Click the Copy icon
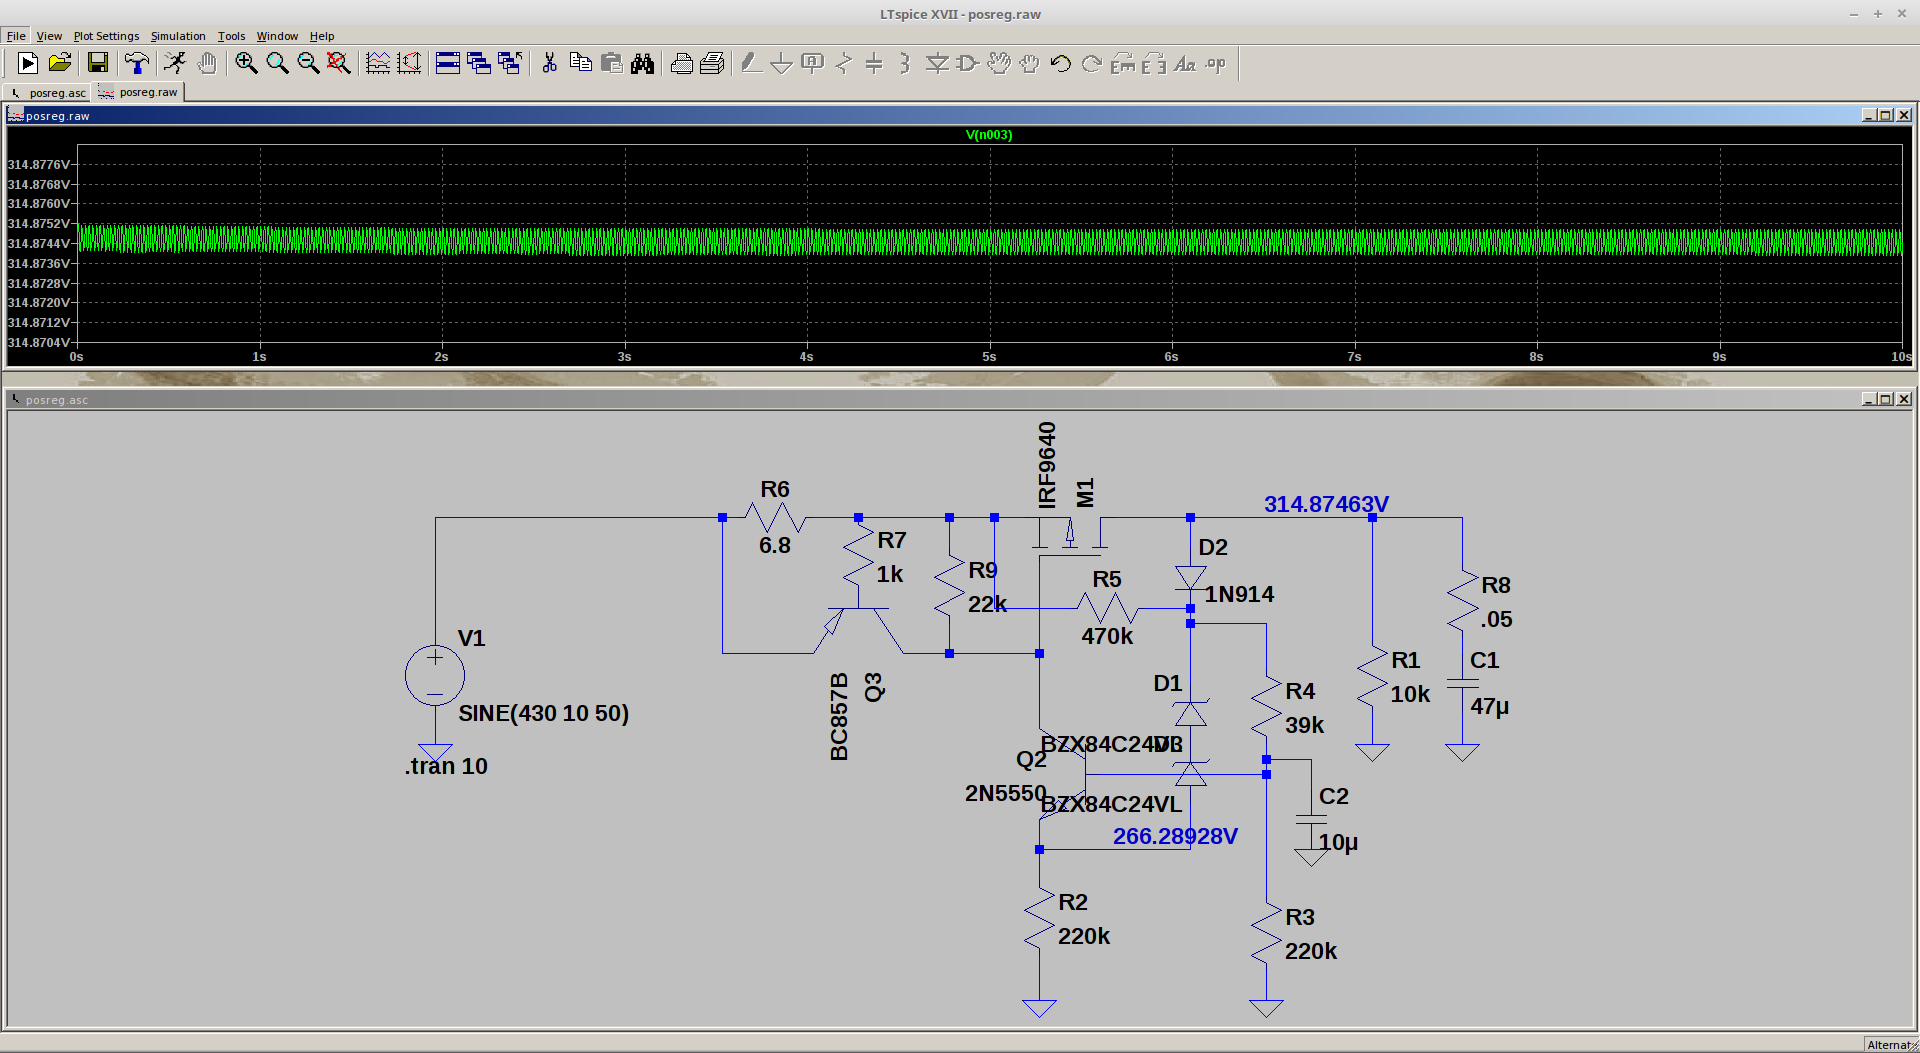Image resolution: width=1920 pixels, height=1053 pixels. [x=580, y=64]
